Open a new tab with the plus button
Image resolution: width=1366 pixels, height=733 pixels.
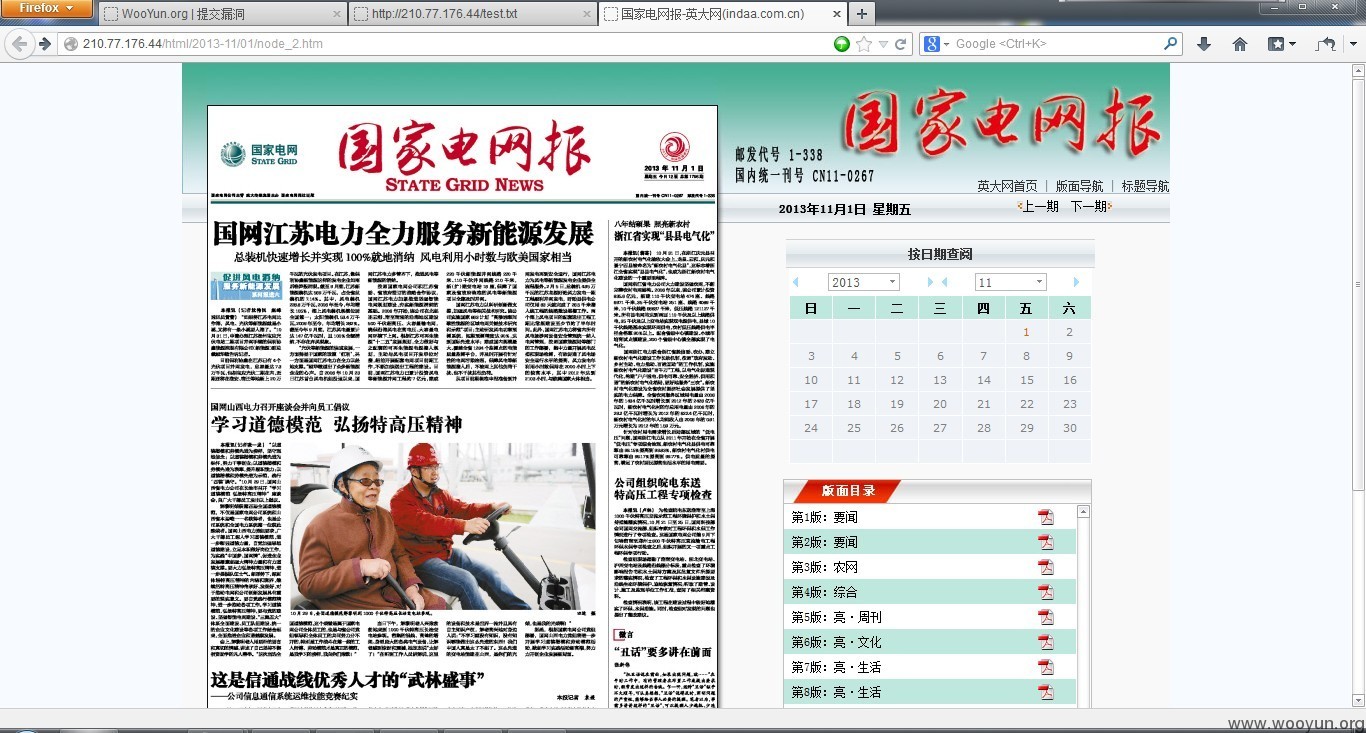click(862, 14)
